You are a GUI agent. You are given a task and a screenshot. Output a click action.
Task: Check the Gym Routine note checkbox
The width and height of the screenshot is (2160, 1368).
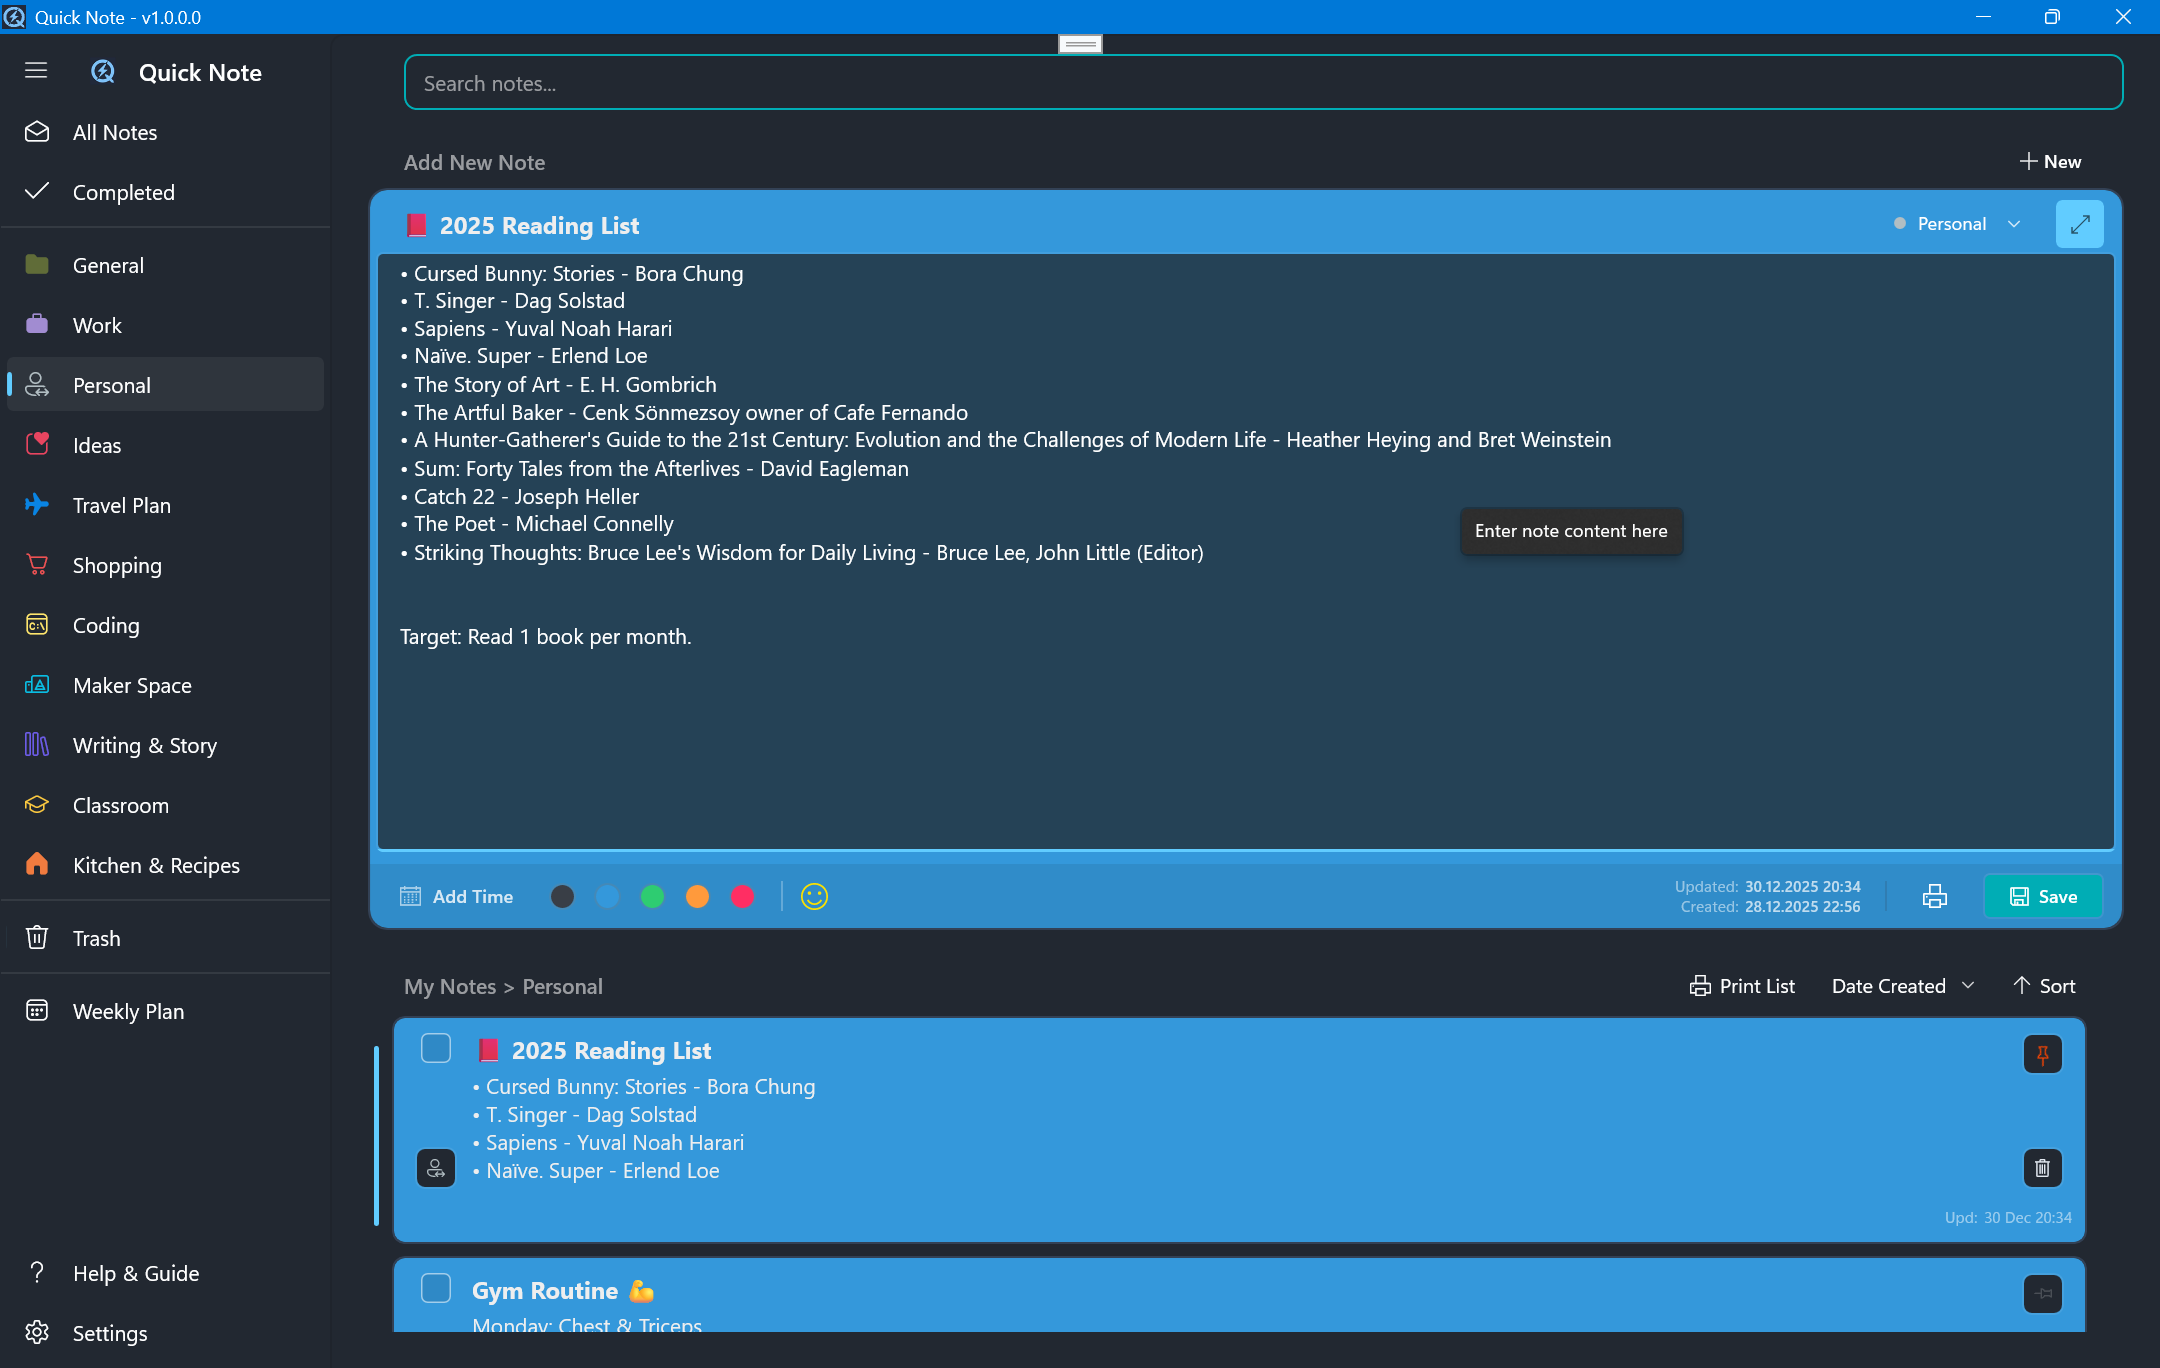pyautogui.click(x=436, y=1288)
